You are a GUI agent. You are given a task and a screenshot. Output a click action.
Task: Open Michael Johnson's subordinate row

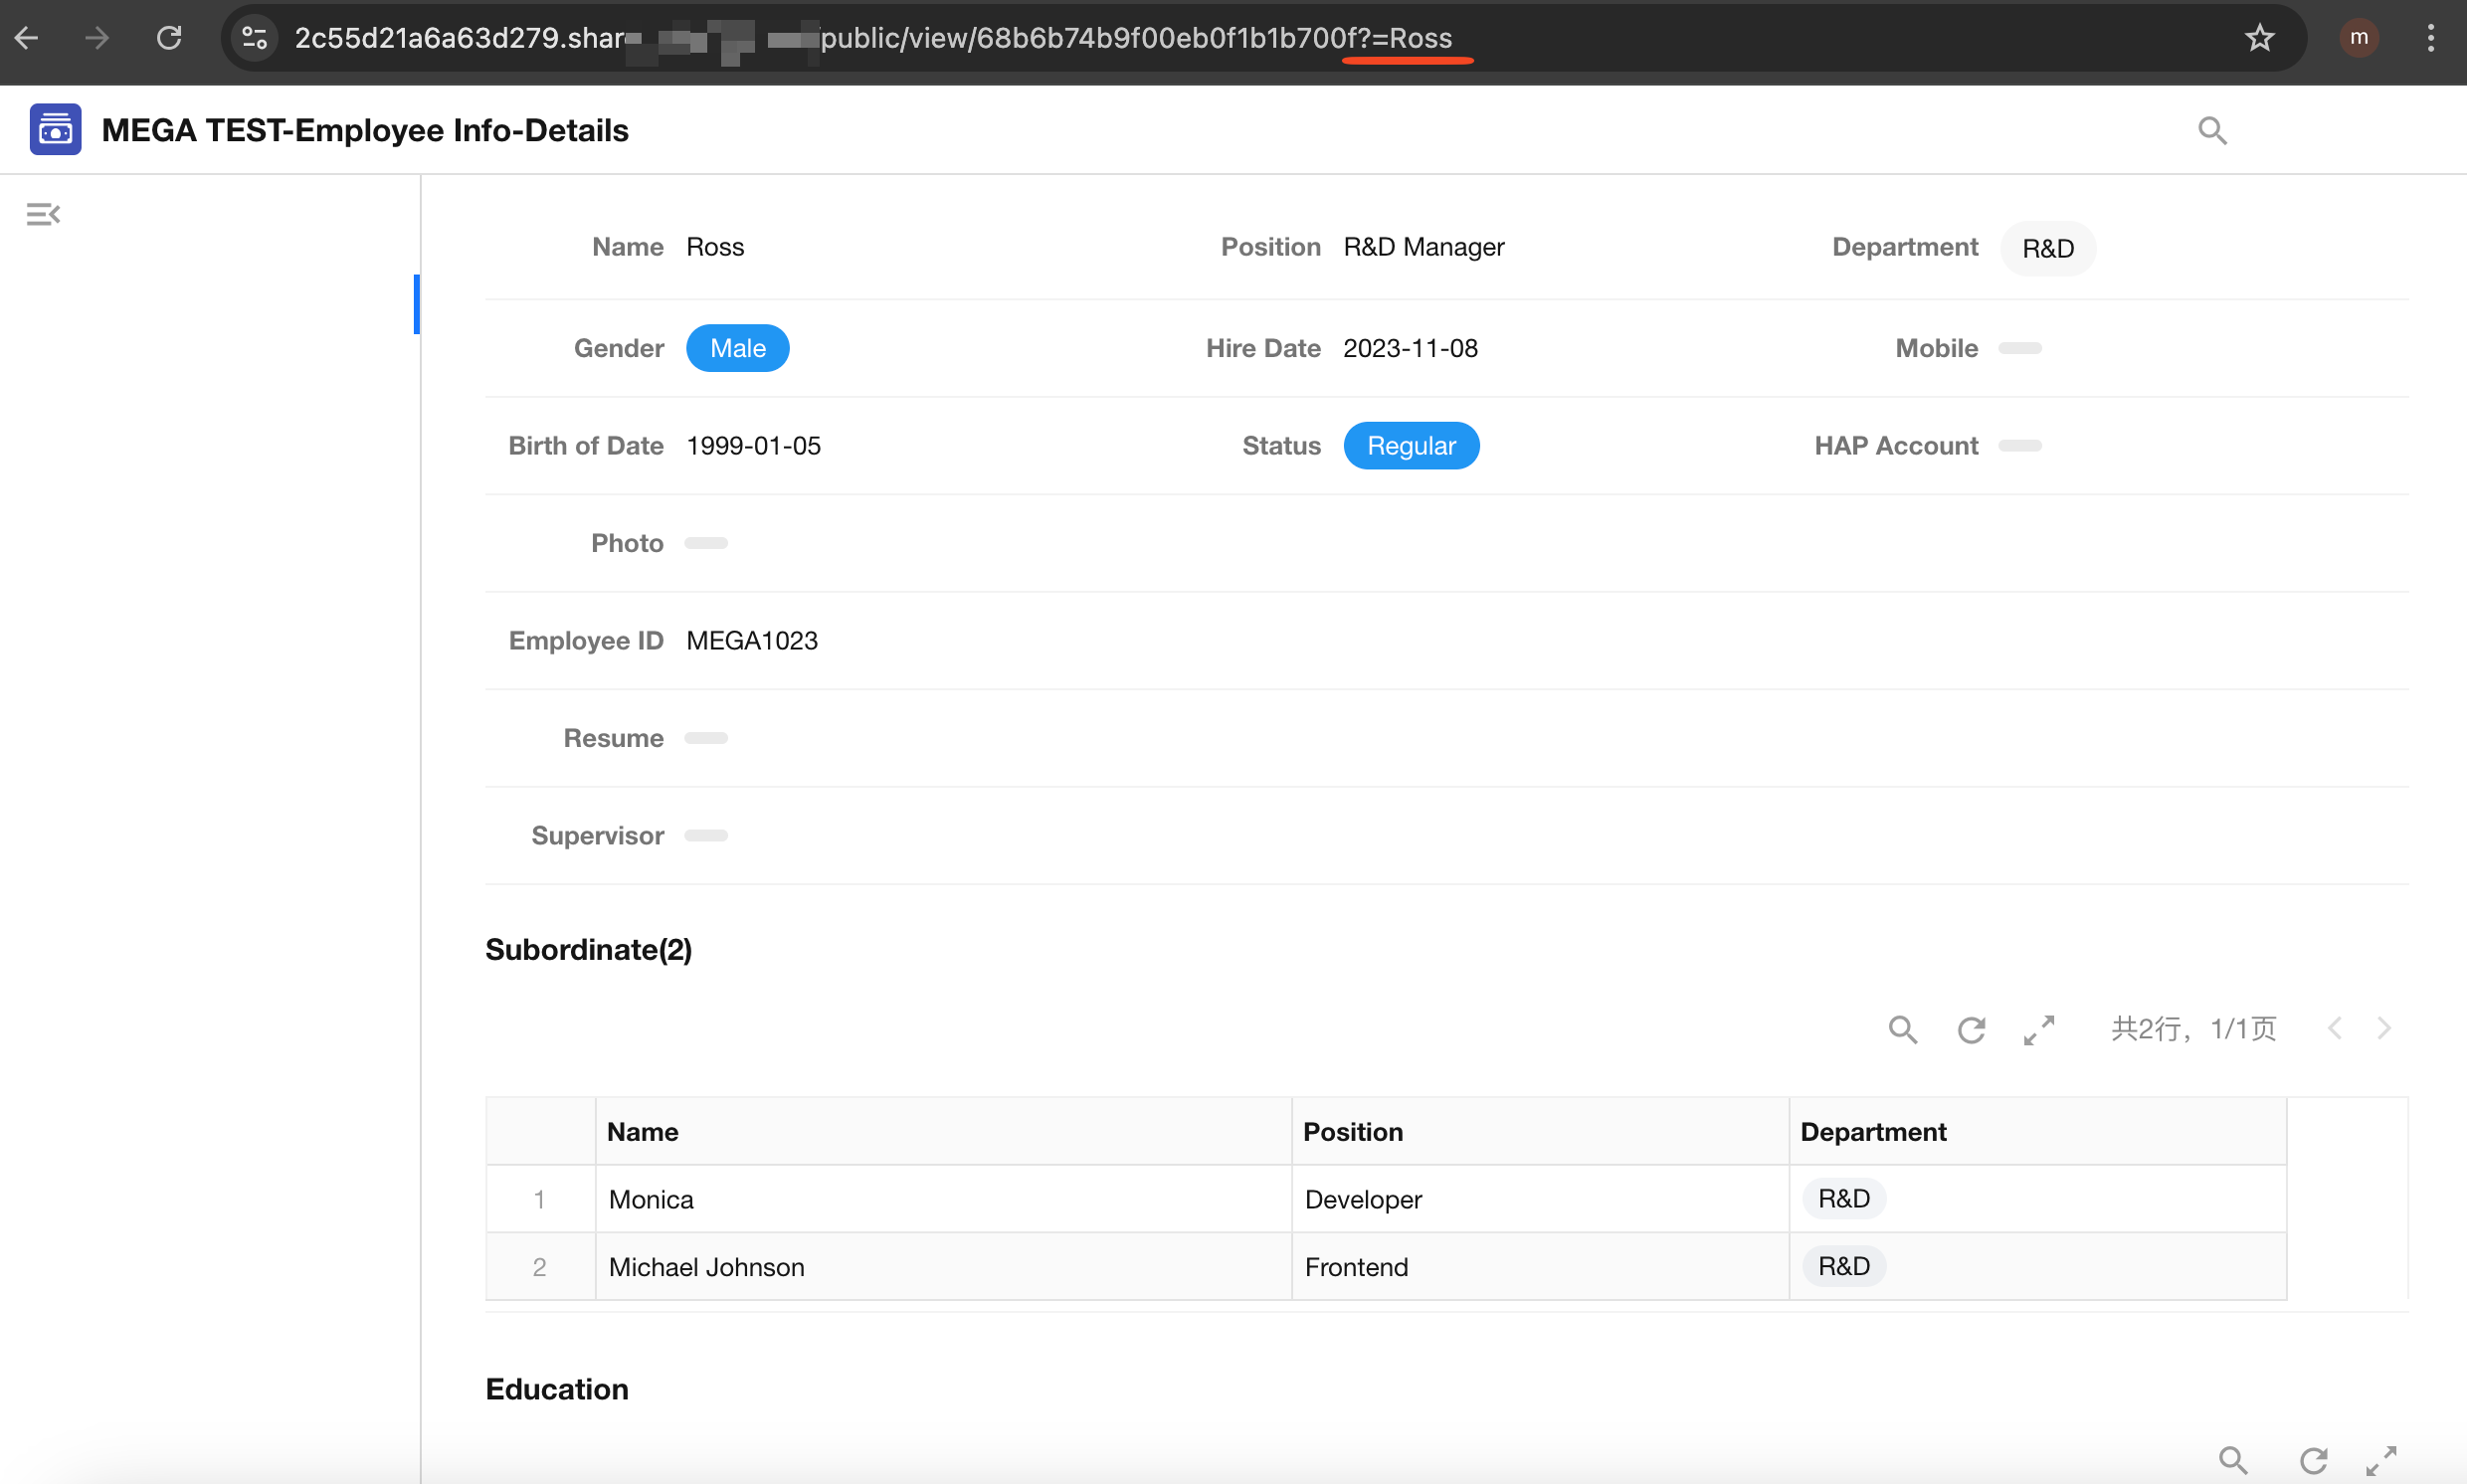[706, 1267]
